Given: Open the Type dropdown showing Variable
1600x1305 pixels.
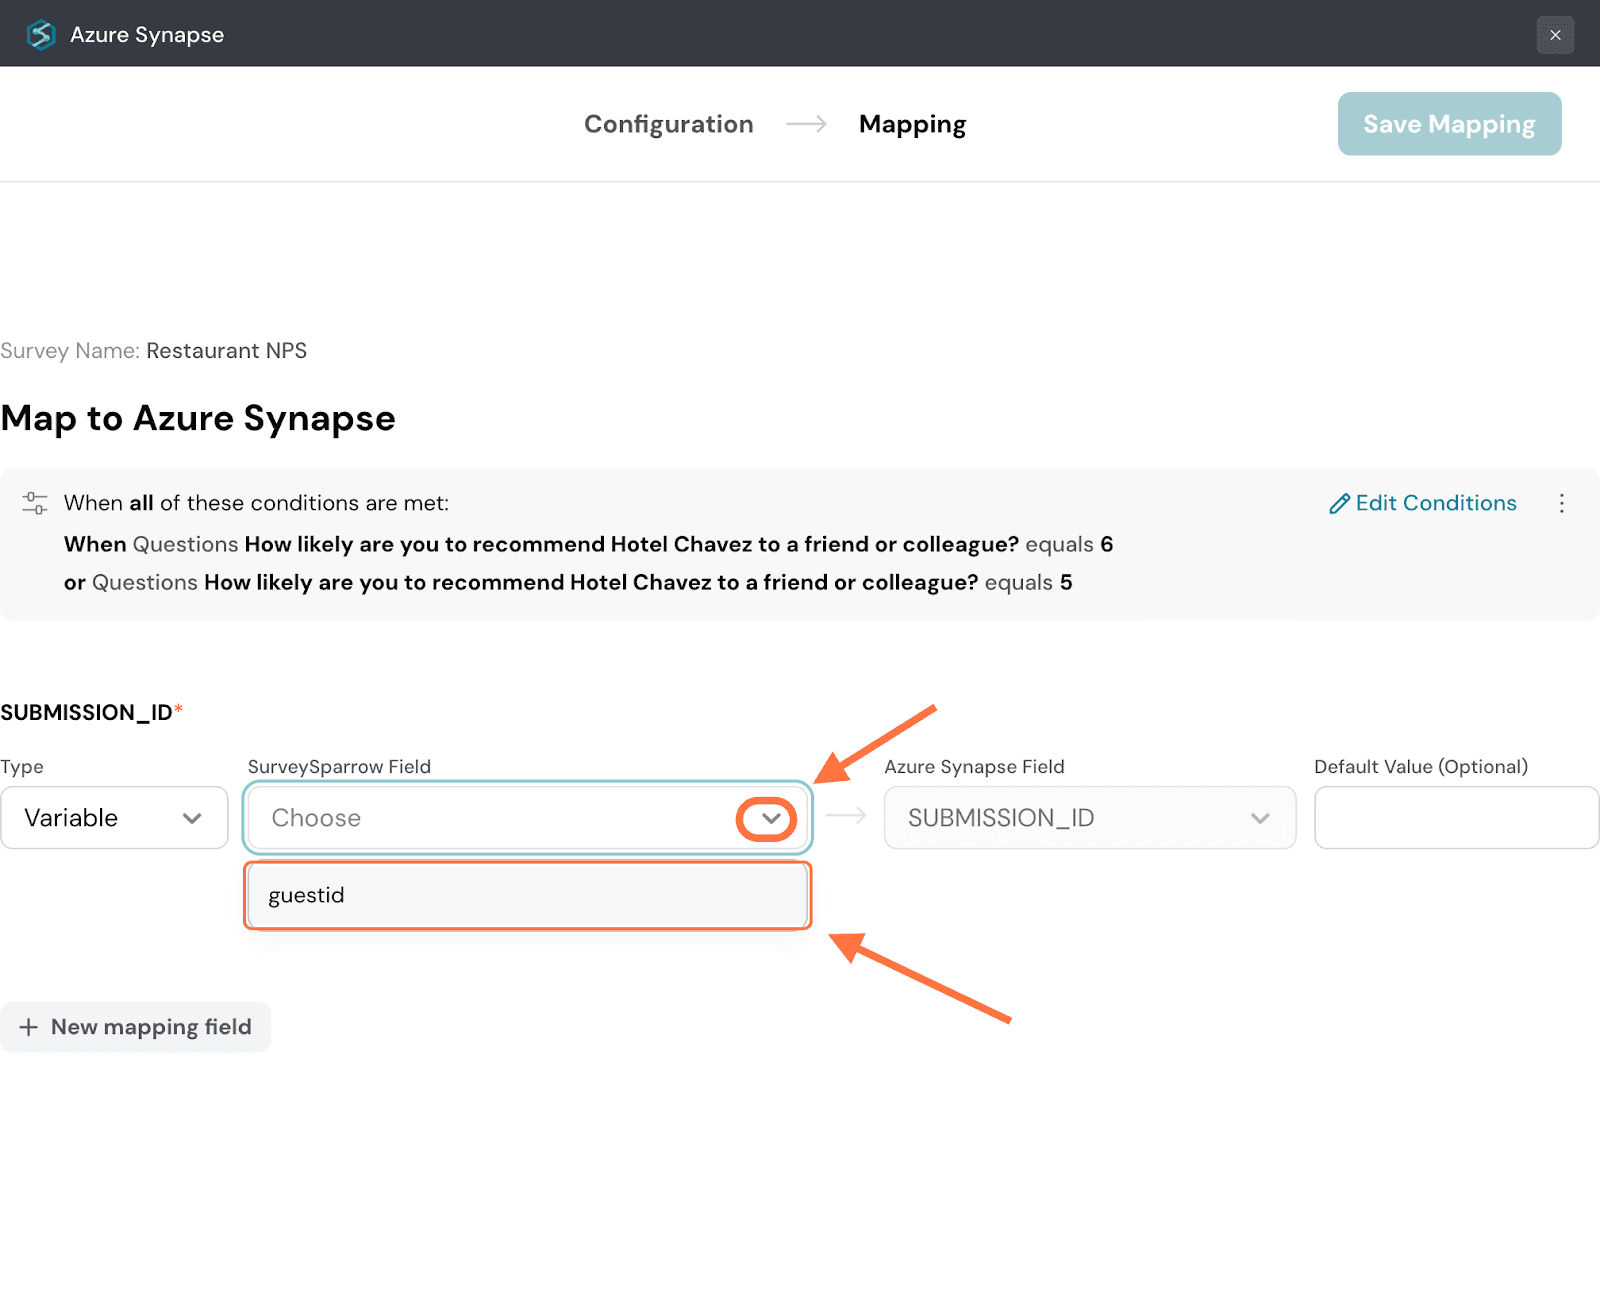Looking at the screenshot, I should coord(114,818).
